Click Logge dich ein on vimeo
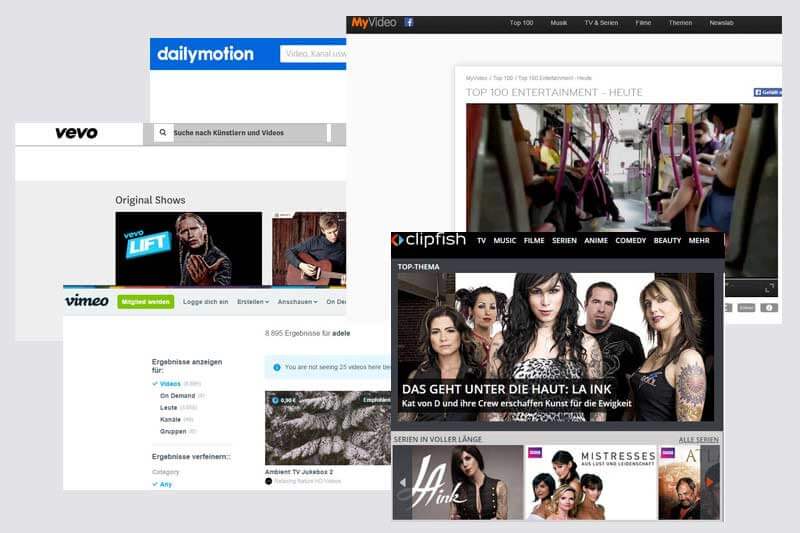 (x=205, y=302)
